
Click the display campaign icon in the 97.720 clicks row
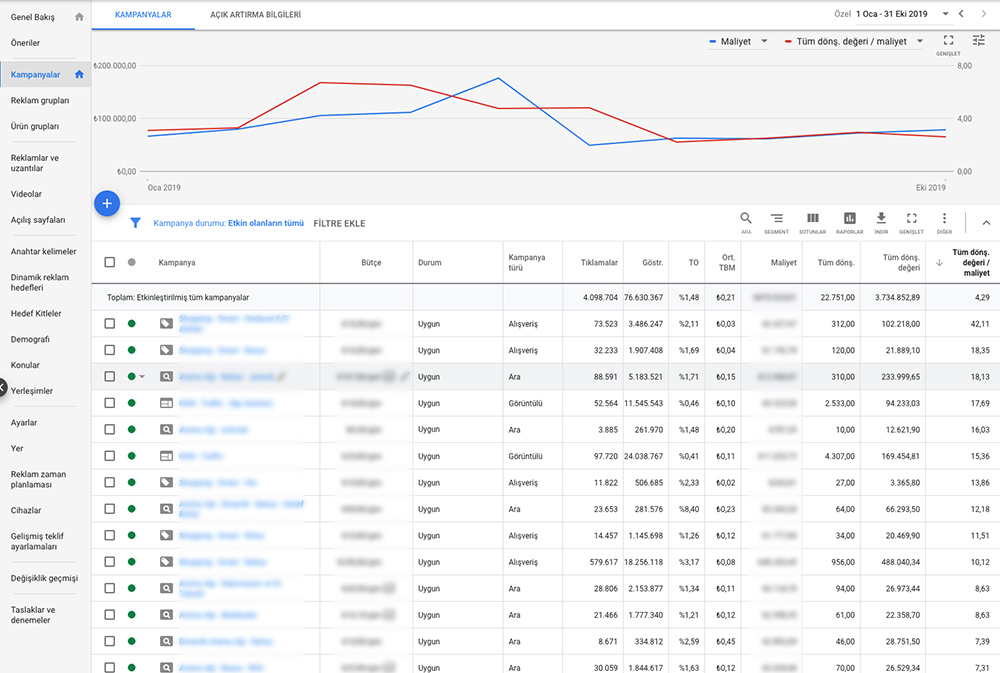point(166,456)
